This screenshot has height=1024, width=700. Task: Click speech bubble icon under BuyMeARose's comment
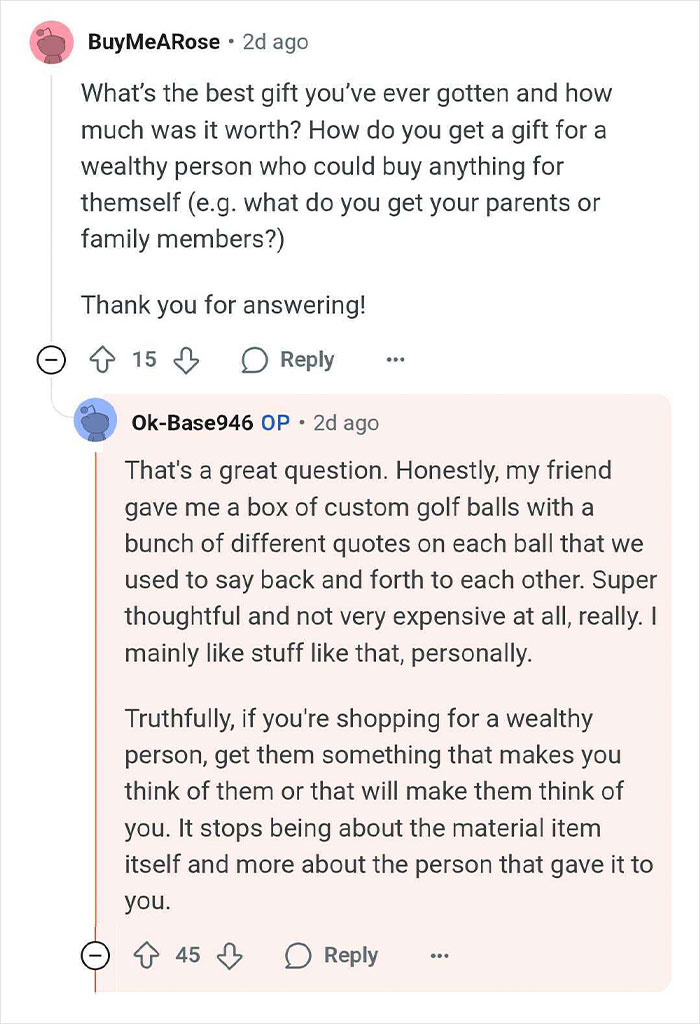pyautogui.click(x=255, y=360)
